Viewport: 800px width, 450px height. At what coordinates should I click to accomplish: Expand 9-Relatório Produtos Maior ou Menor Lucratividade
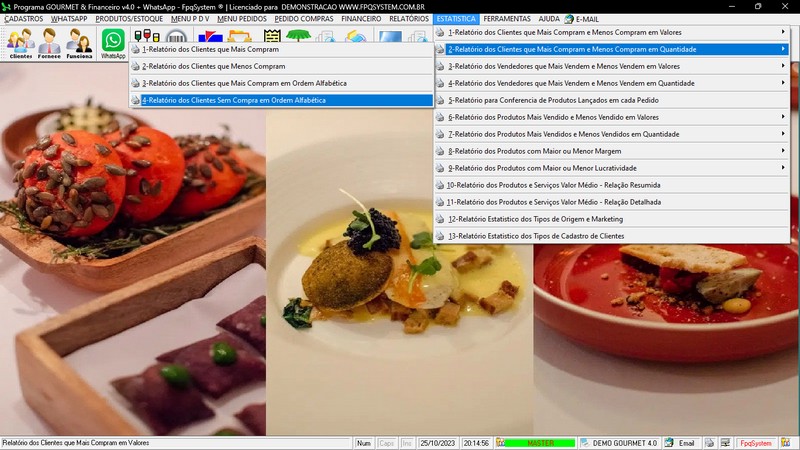pos(611,168)
